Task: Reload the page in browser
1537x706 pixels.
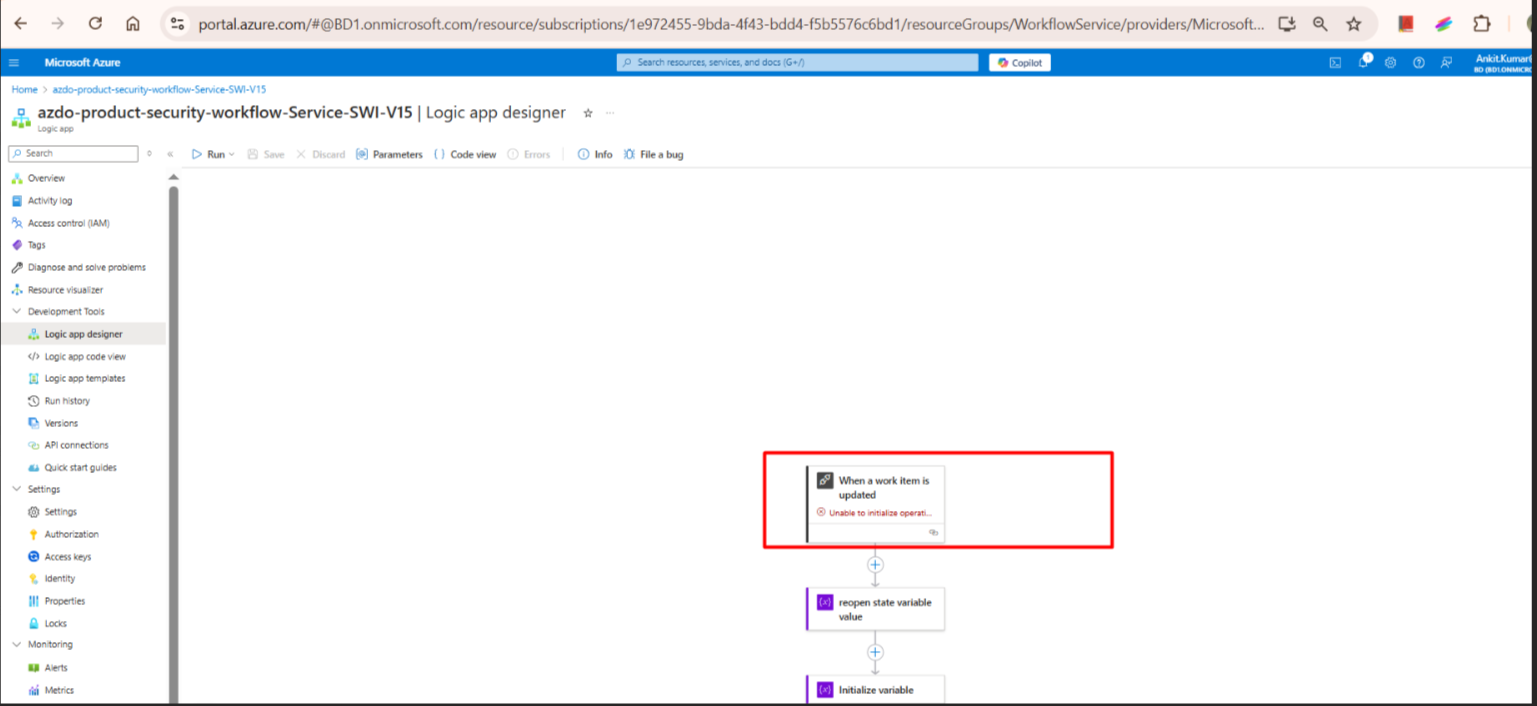Action: pos(95,23)
